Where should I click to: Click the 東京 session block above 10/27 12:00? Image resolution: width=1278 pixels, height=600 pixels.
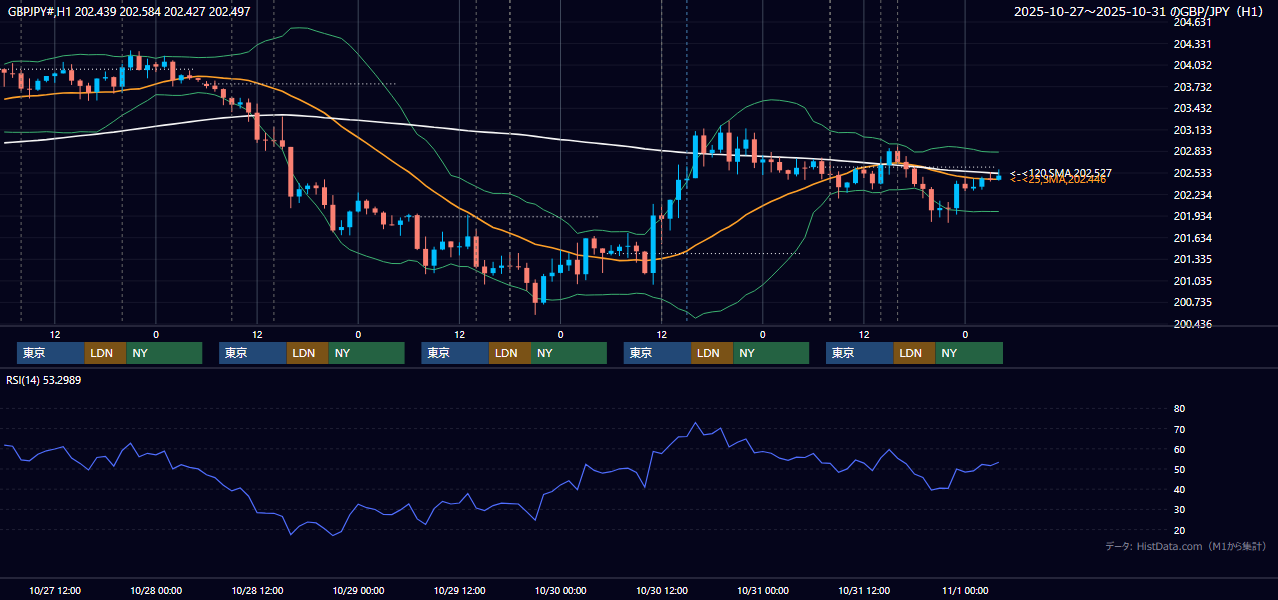tap(51, 353)
